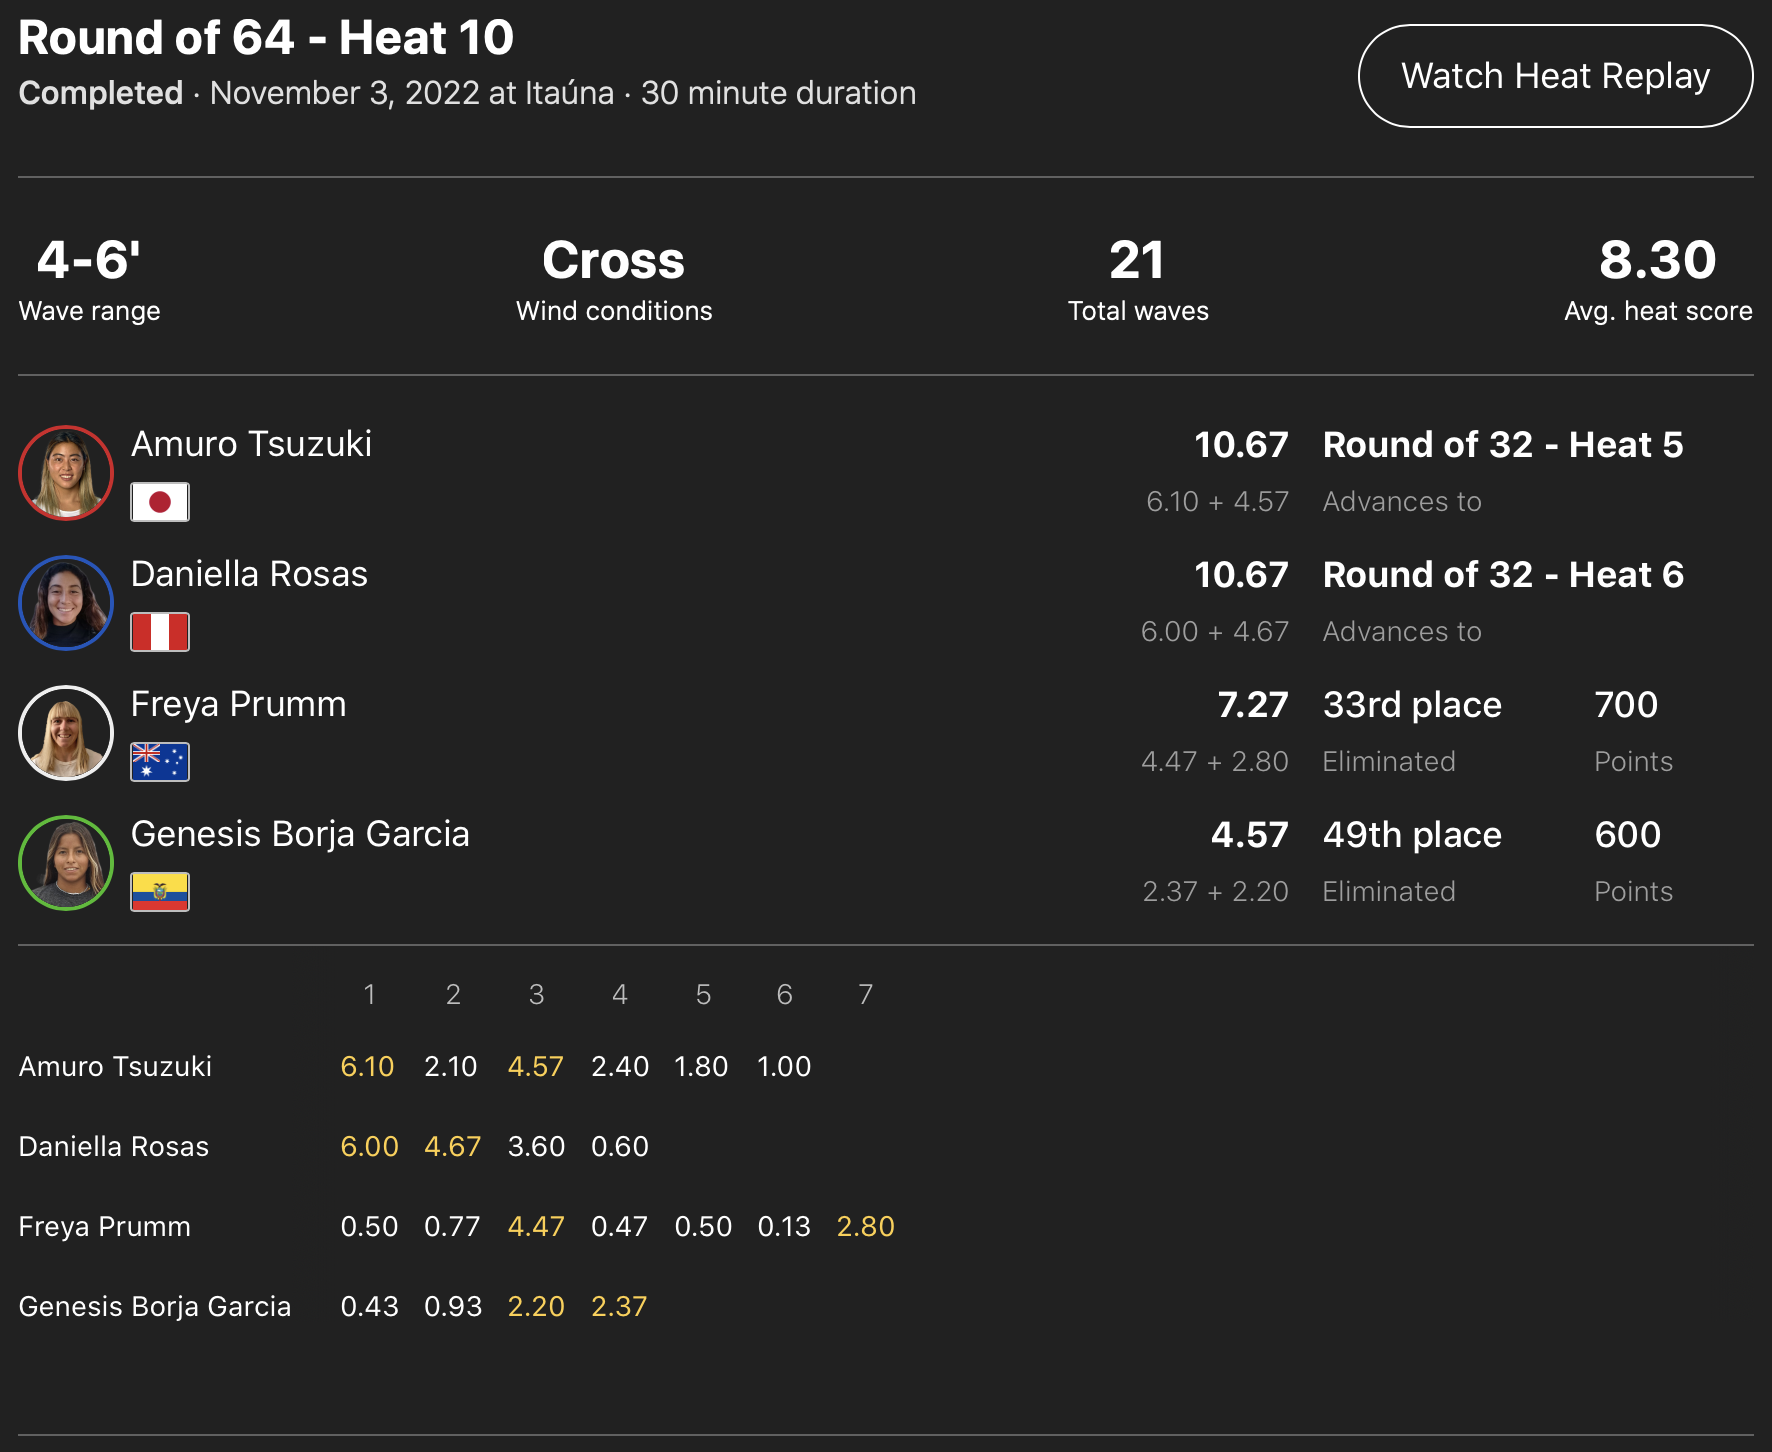The image size is (1772, 1452).
Task: Click the Japan flag icon
Action: tap(160, 502)
